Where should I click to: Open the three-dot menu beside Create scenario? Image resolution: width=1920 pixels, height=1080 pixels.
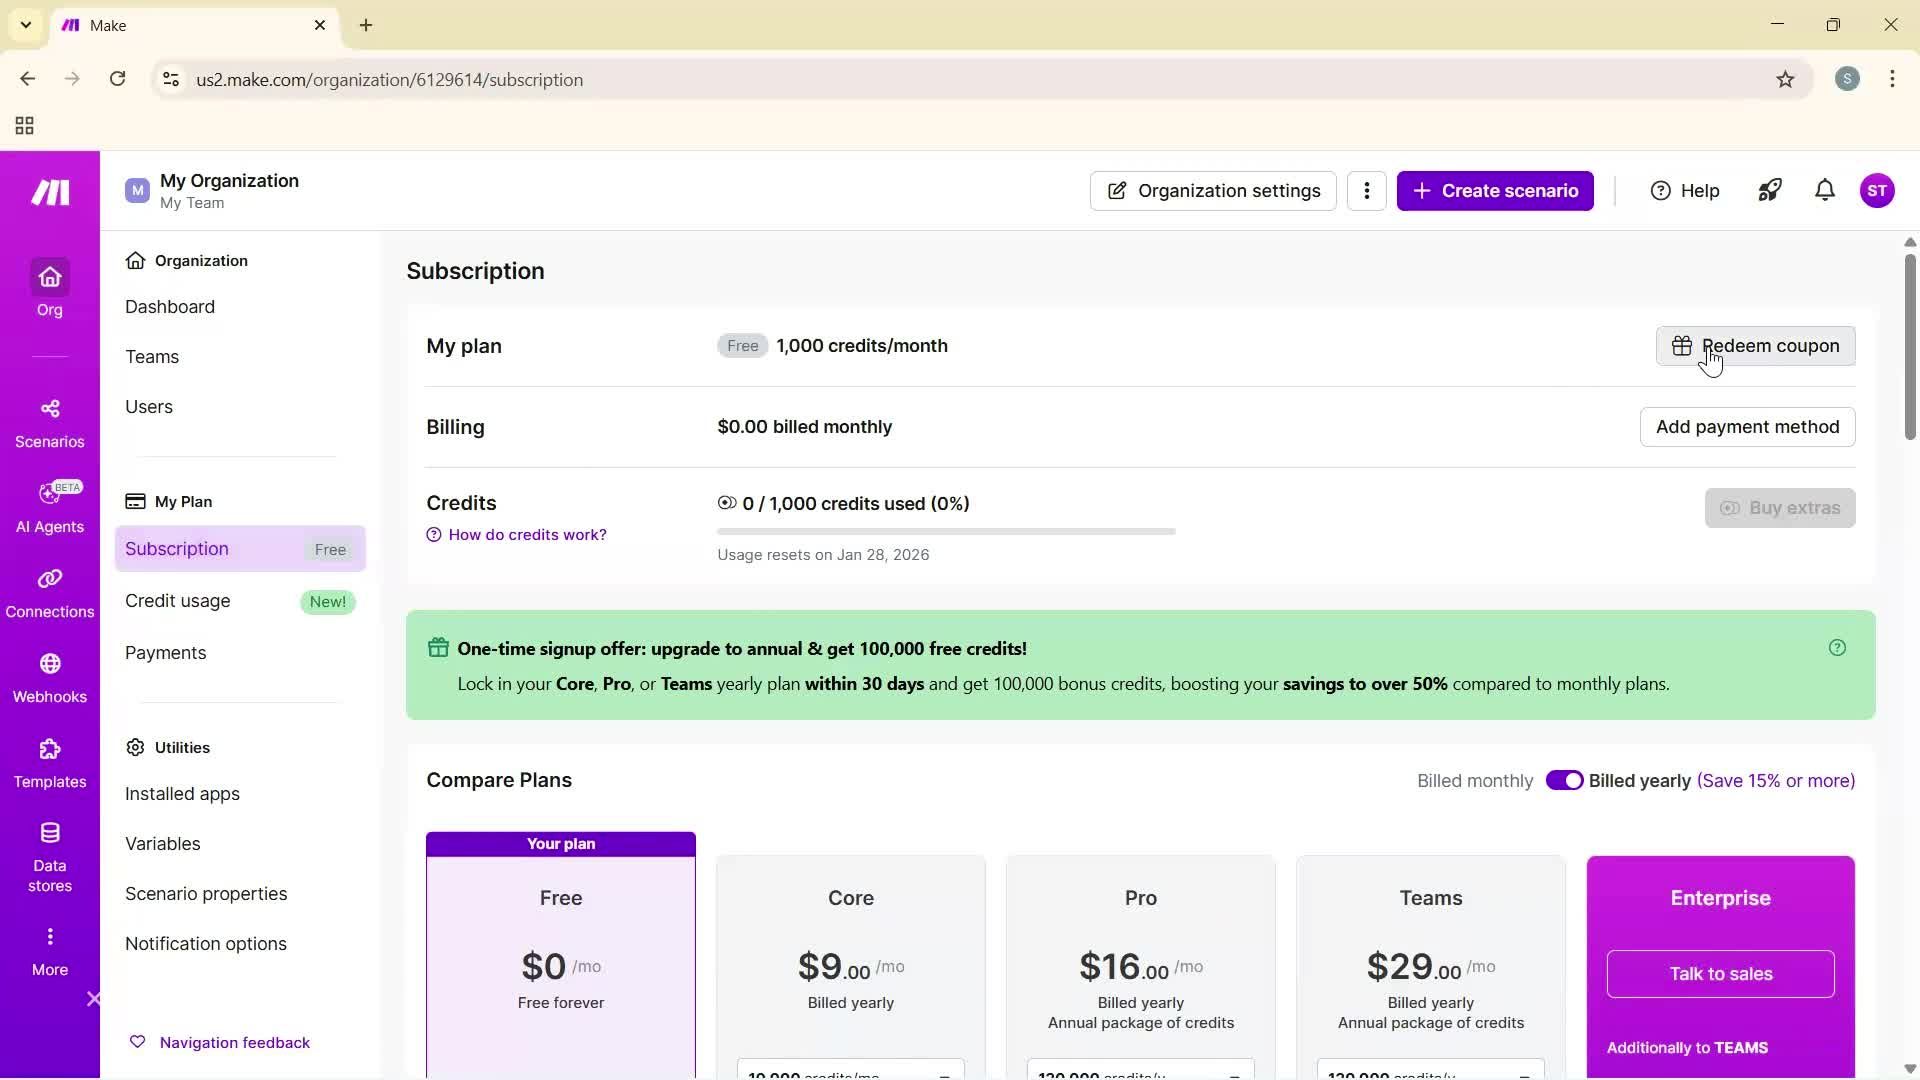click(x=1367, y=190)
